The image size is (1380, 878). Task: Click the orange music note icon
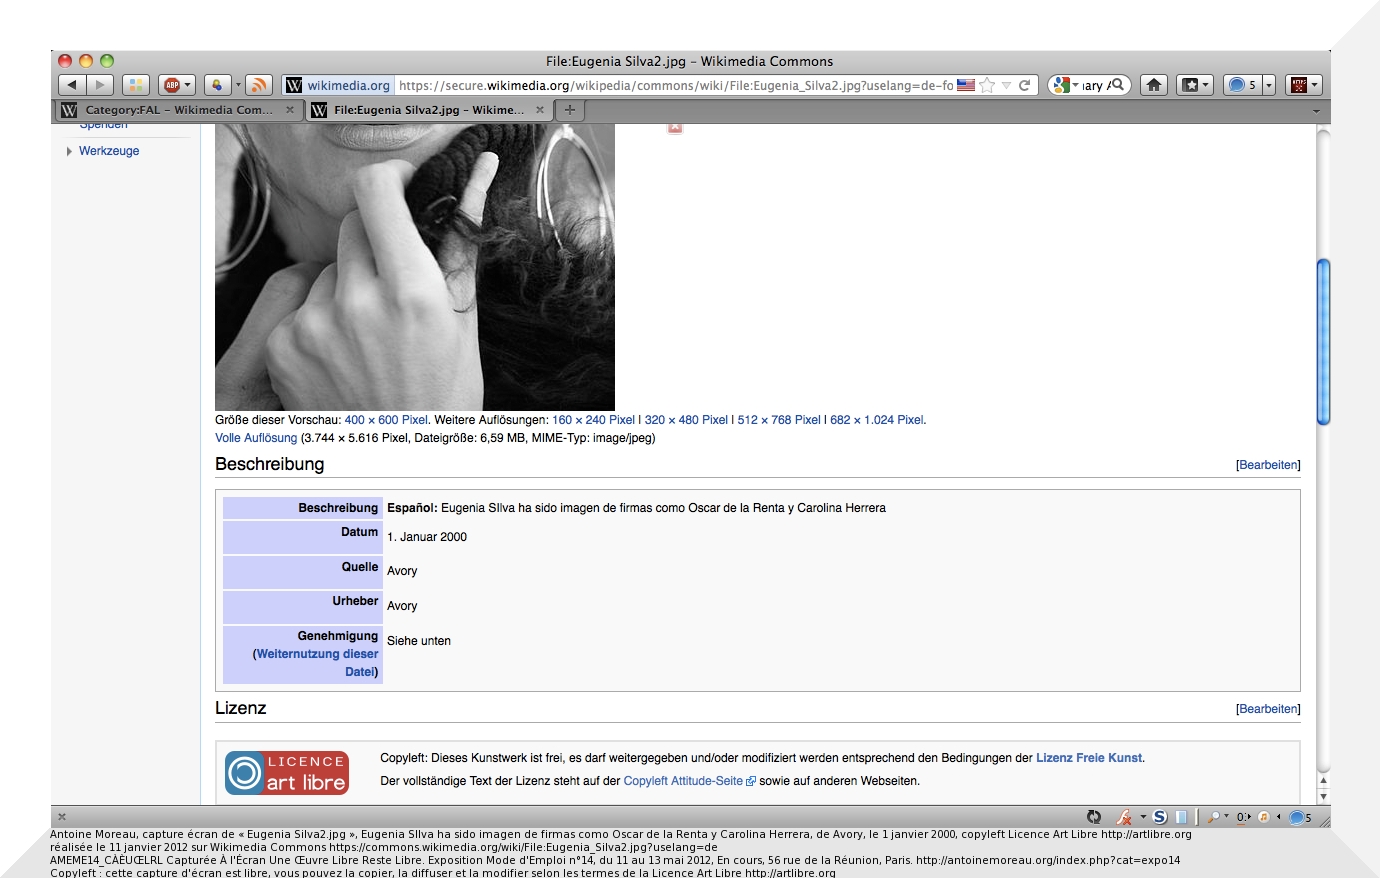tap(1264, 817)
